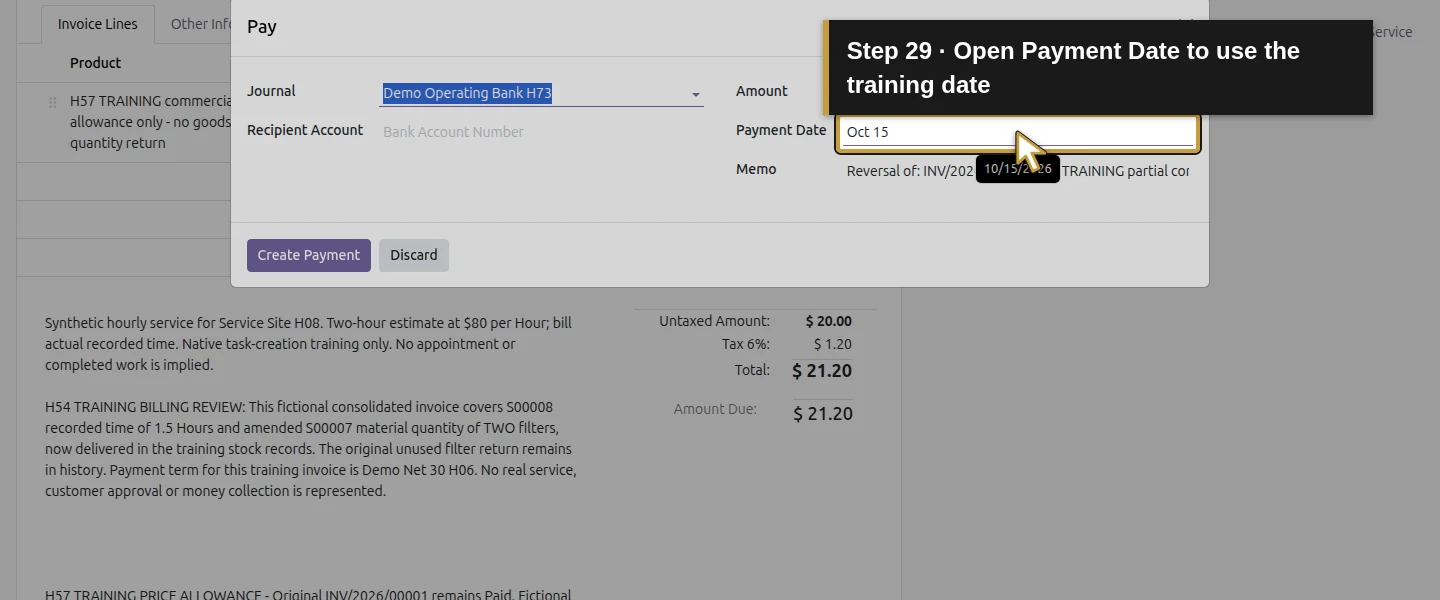Click the Amount label in Pay dialog
The image size is (1440, 600).
[762, 91]
